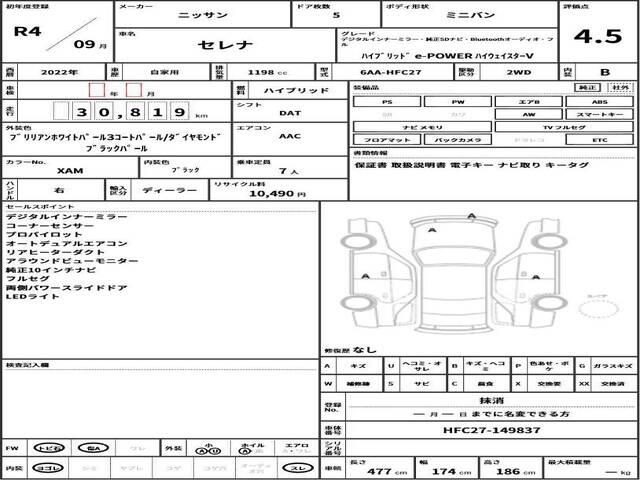Image resolution: width=640 pixels, height=480 pixels.
Task: Click the model code 6AA-HFC27
Action: click(x=391, y=73)
